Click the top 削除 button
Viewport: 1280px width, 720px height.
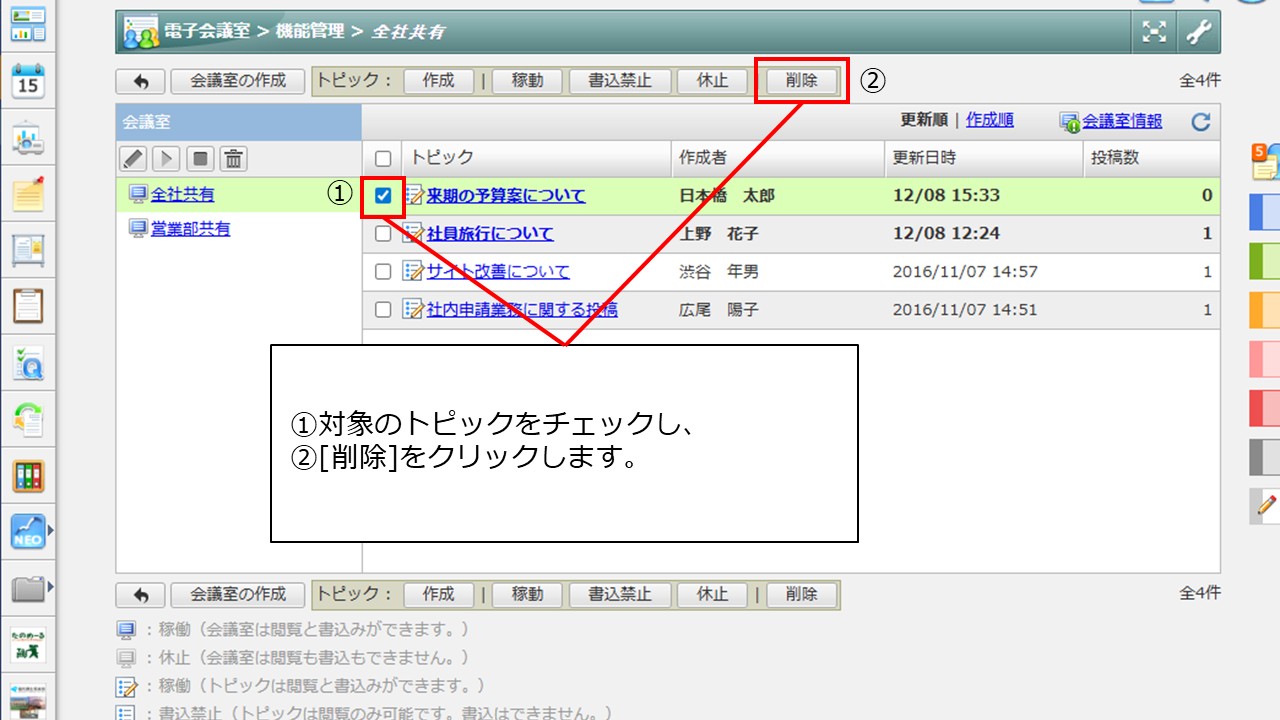[801, 81]
